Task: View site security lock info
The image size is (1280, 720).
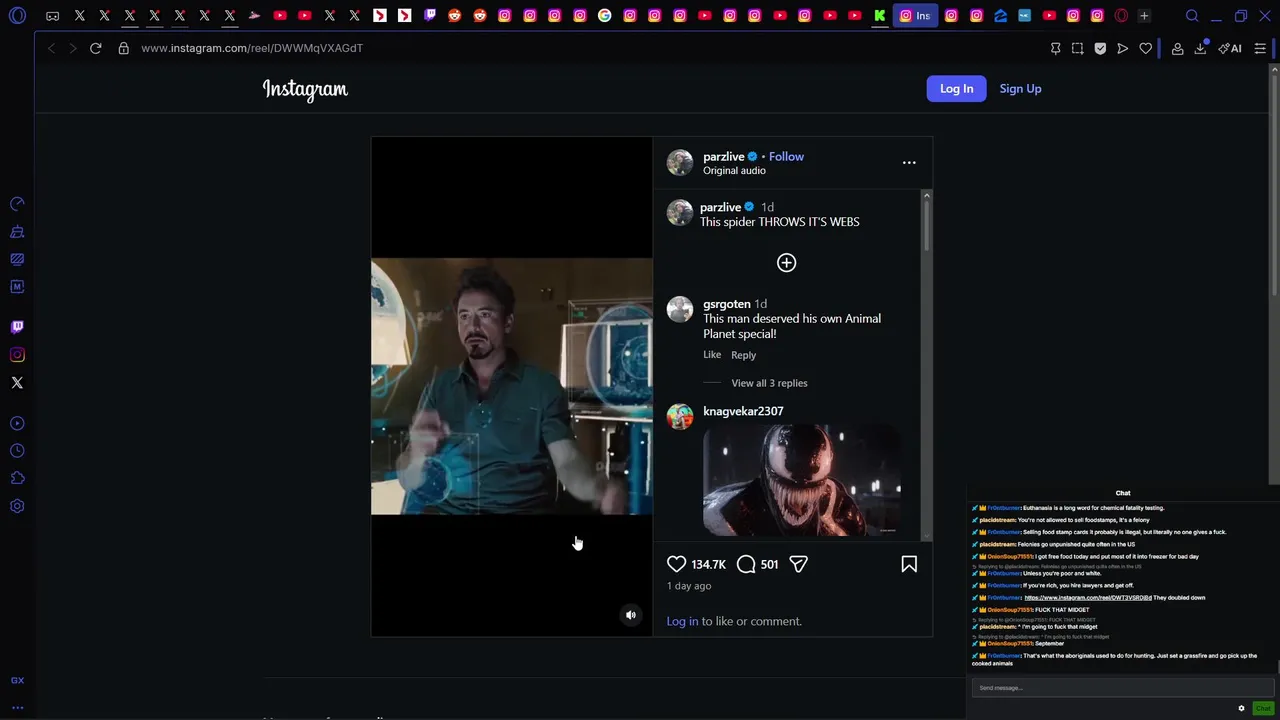Action: pos(124,48)
